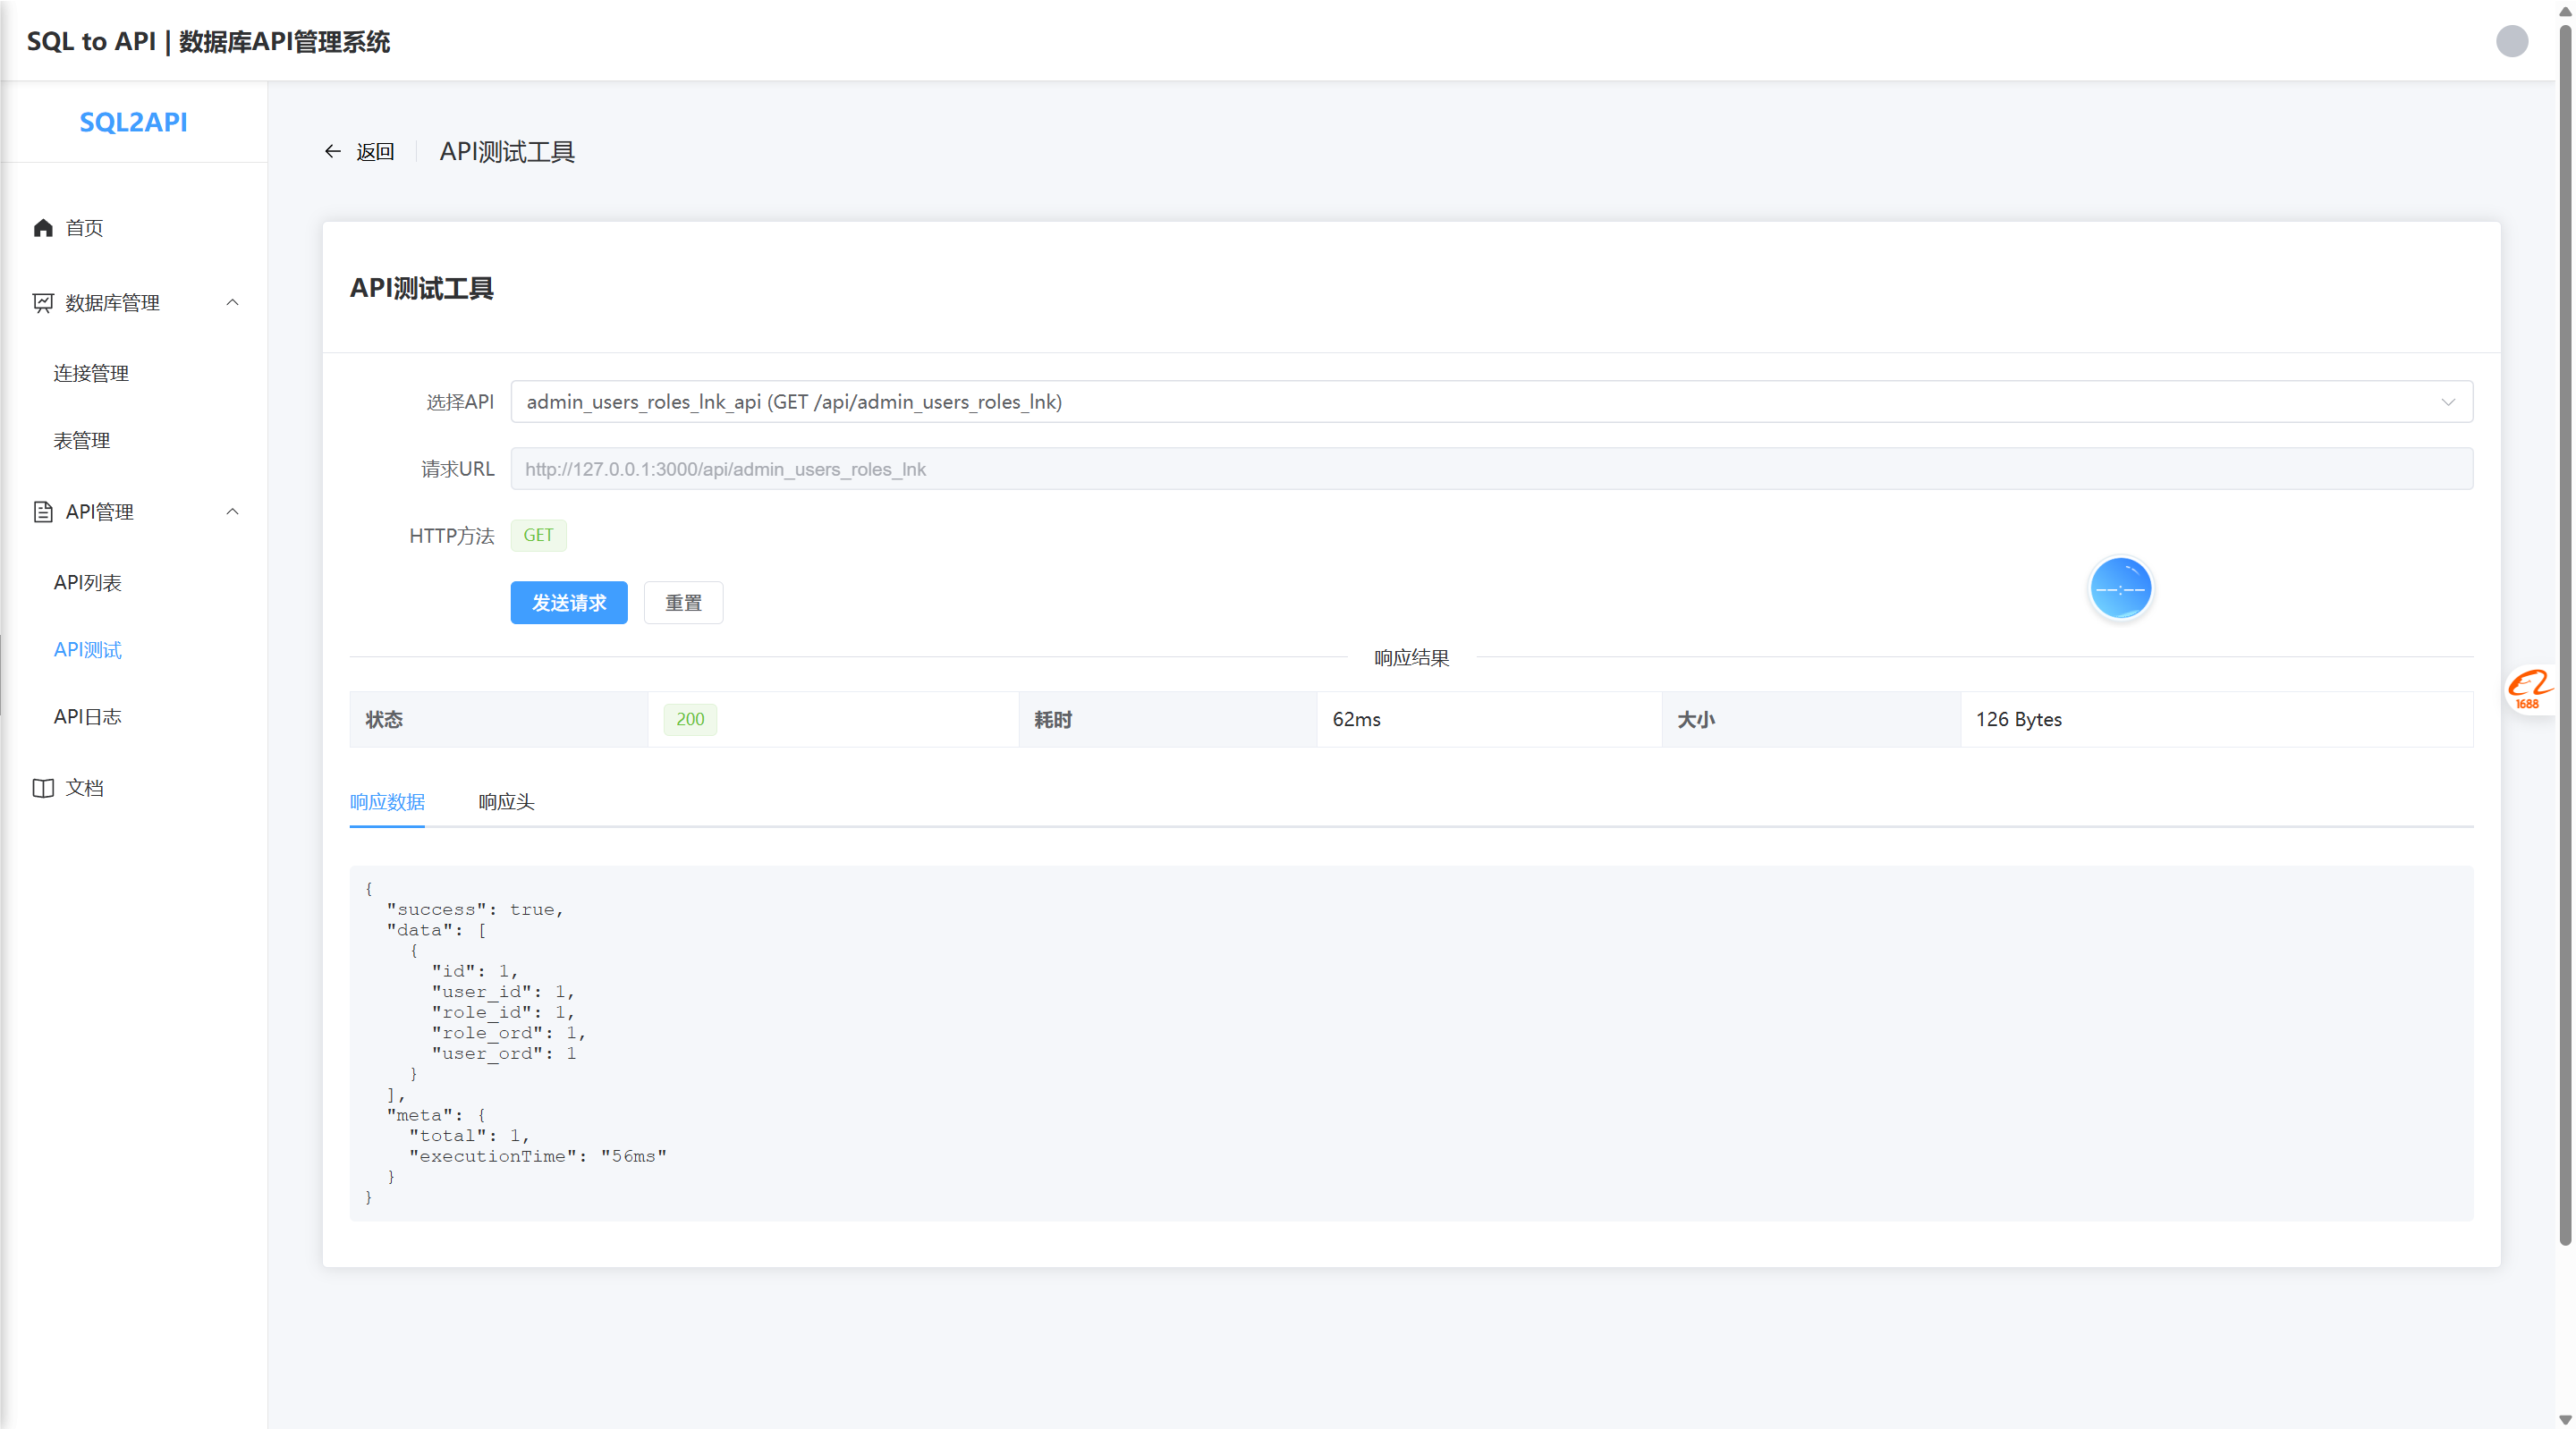This screenshot has height=1429, width=2576.
Task: Switch to the 响应头 tab
Action: (506, 802)
